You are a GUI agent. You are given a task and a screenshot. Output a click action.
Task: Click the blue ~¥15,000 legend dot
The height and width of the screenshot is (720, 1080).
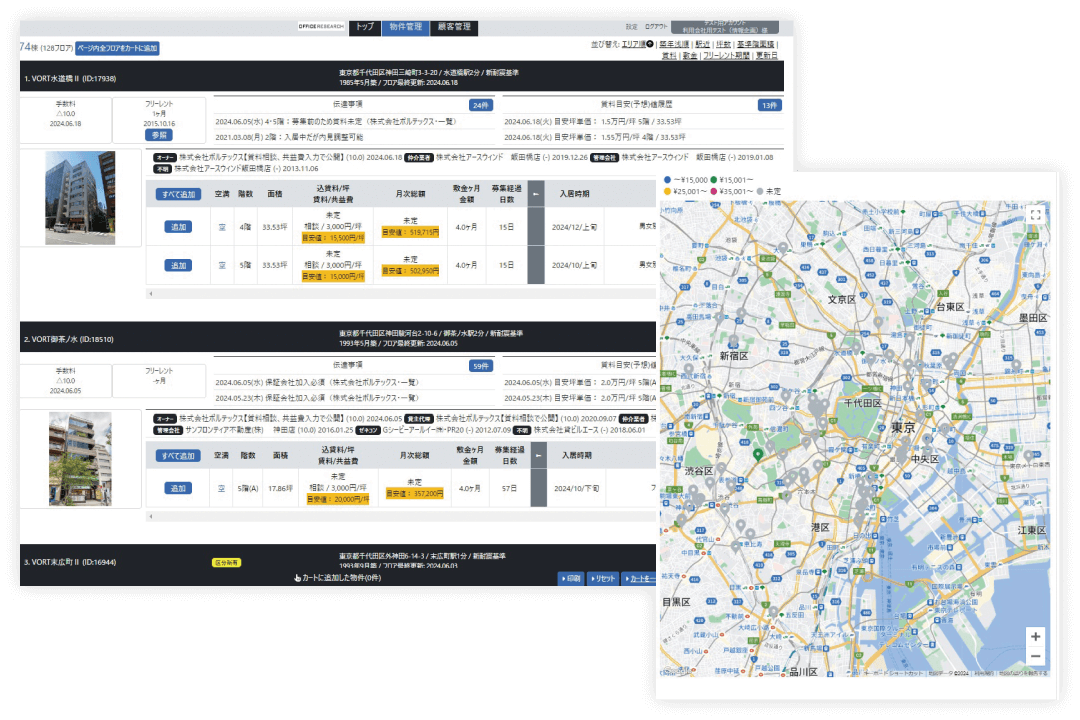point(667,180)
